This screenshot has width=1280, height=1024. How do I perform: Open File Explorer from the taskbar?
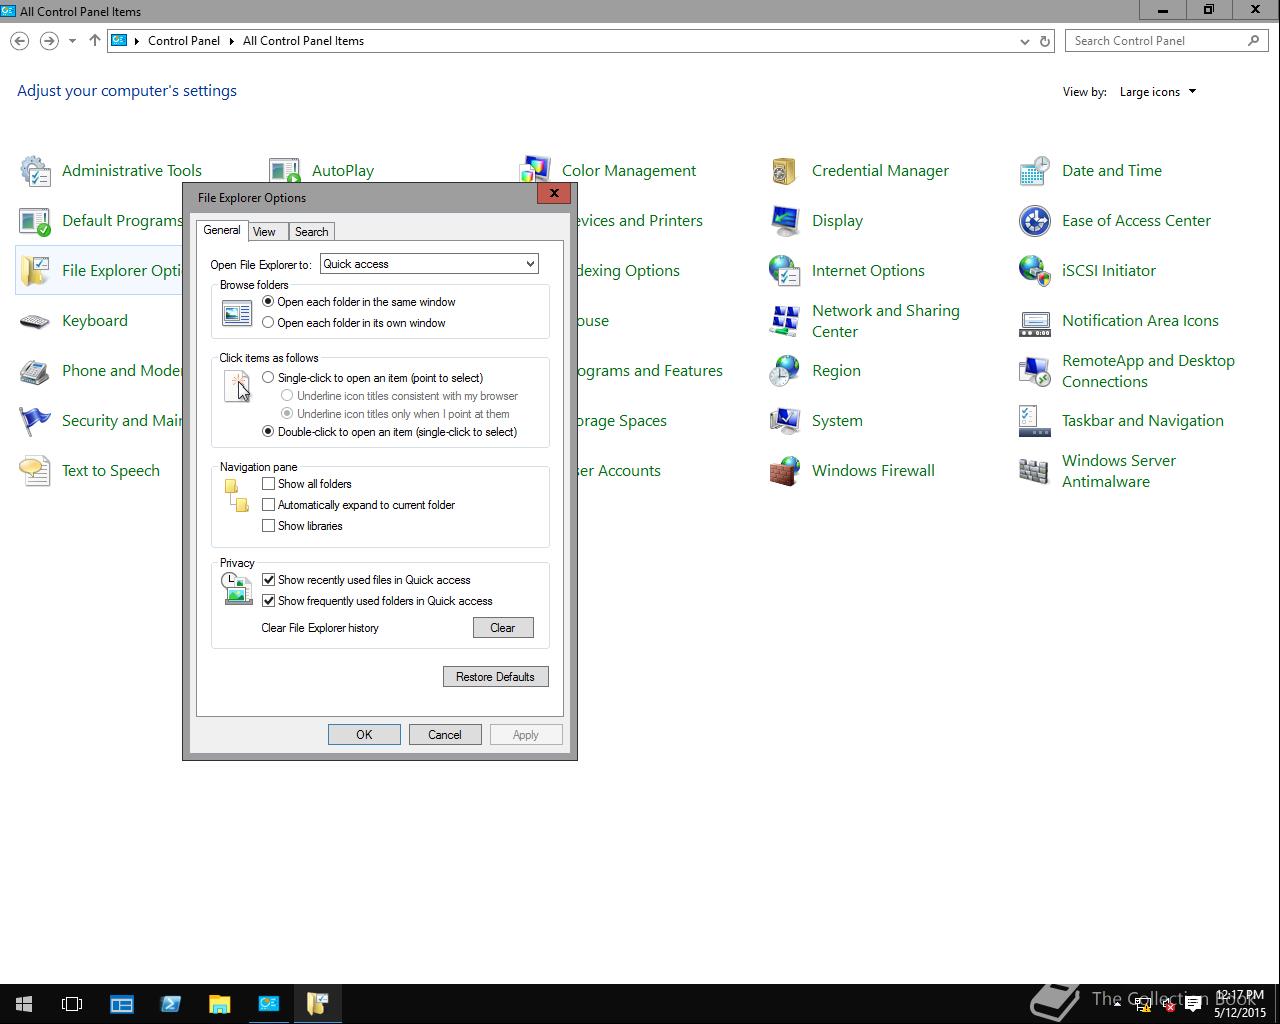coord(219,1004)
